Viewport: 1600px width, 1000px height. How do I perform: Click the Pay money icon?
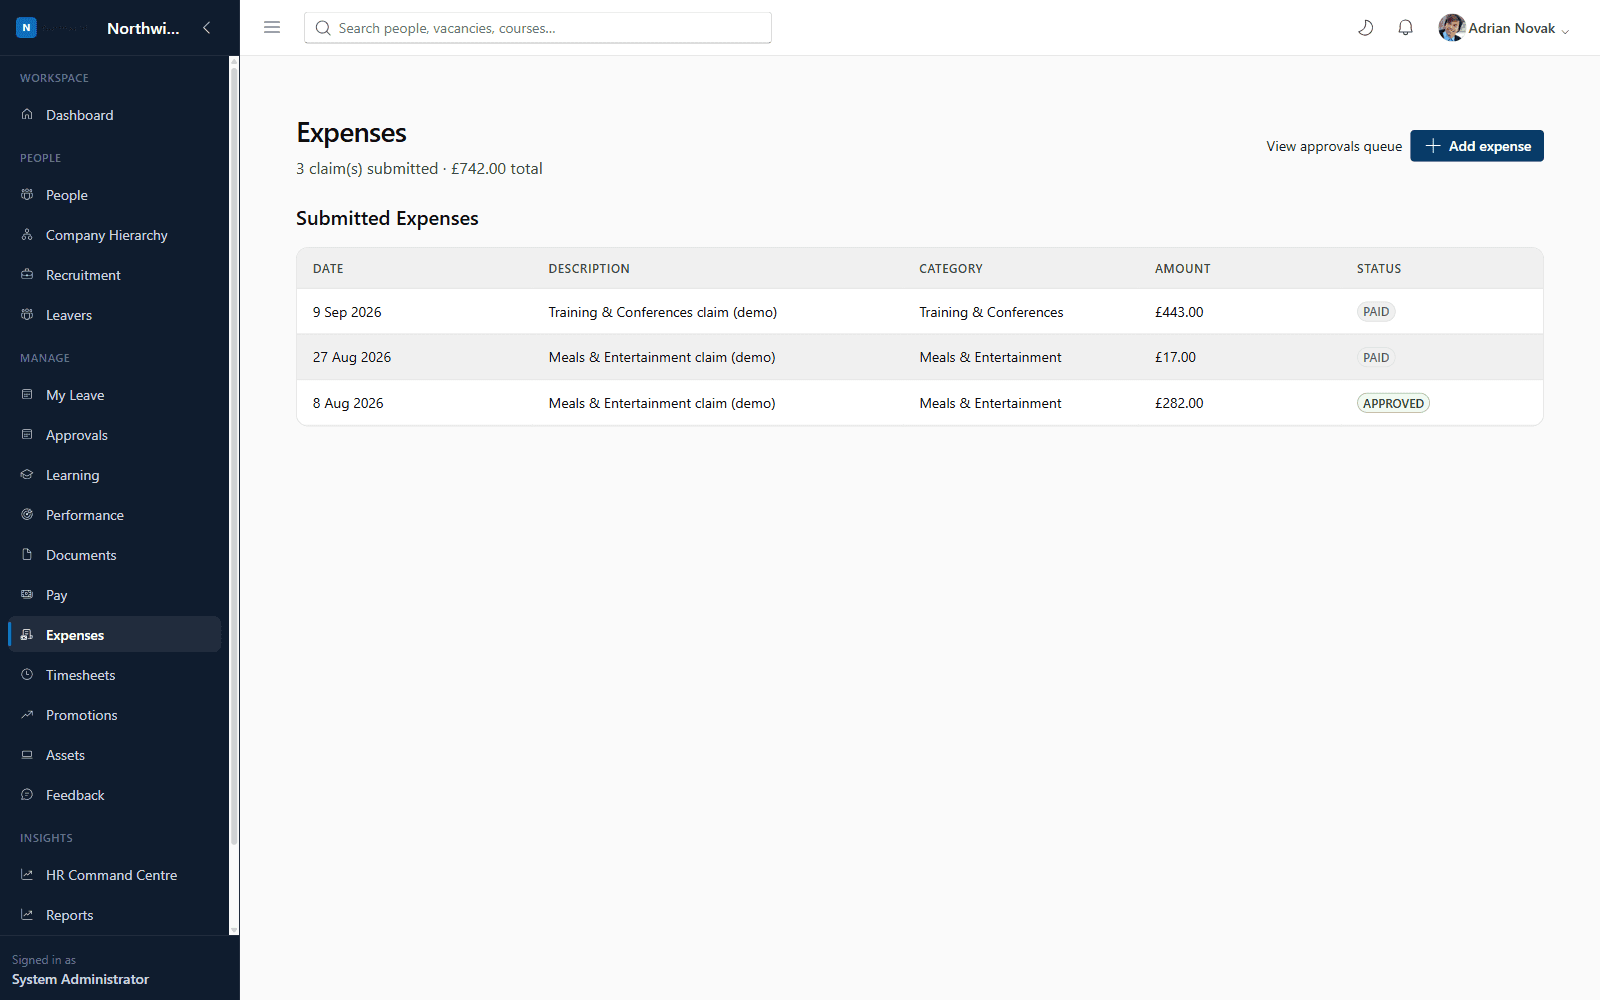coord(27,595)
